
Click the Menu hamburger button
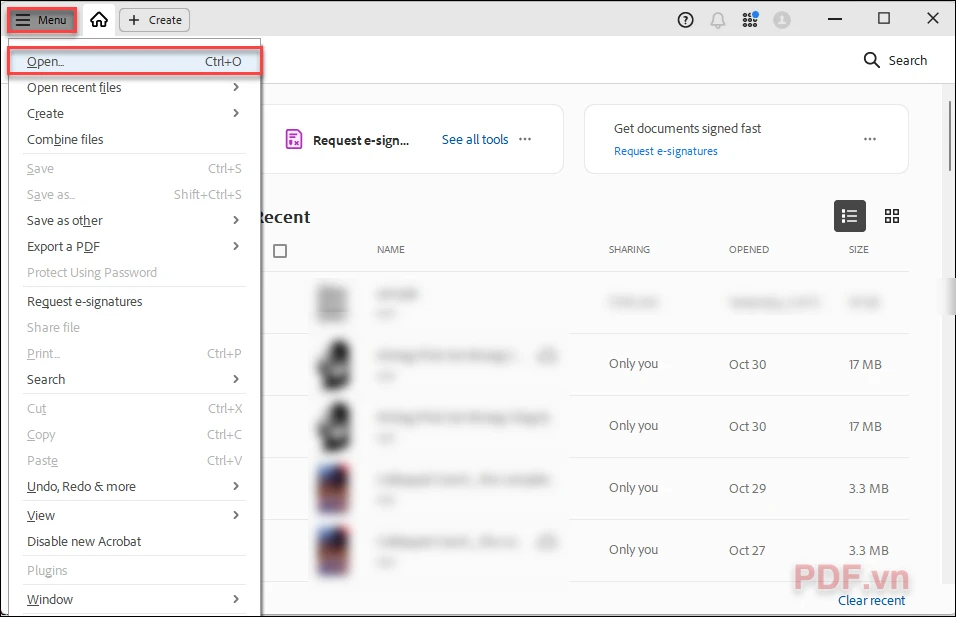tap(41, 20)
